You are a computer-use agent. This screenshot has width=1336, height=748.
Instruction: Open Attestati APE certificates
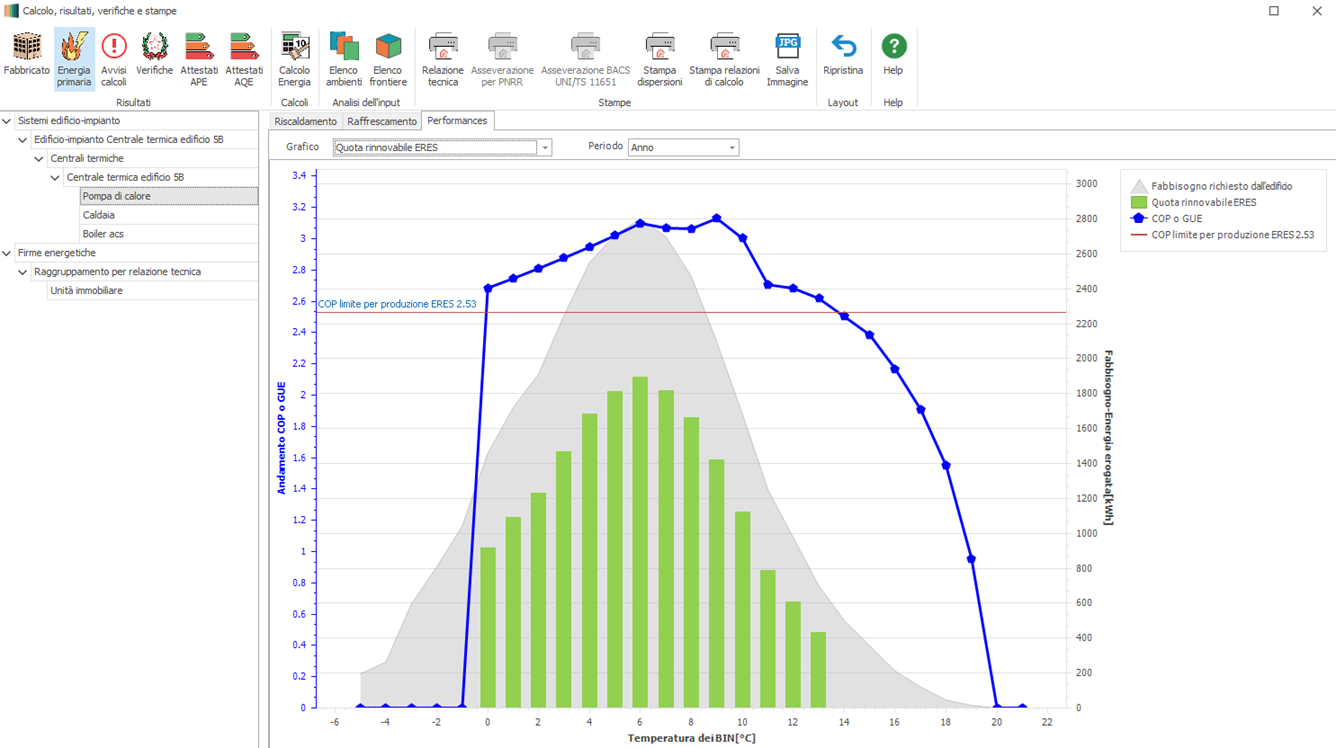tap(199, 58)
